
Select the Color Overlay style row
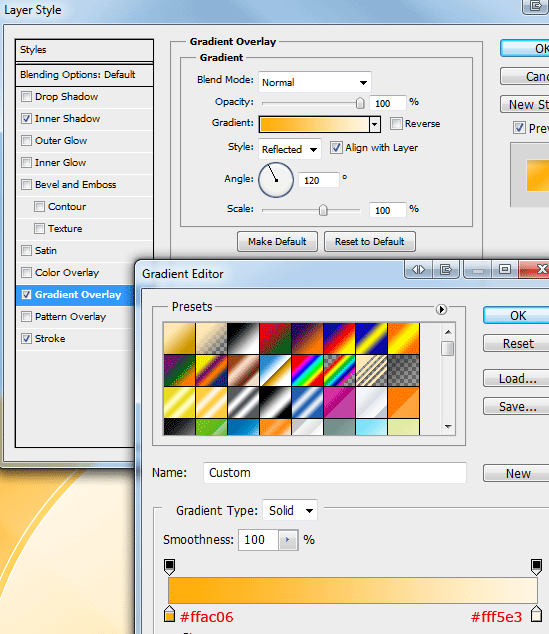click(x=77, y=273)
